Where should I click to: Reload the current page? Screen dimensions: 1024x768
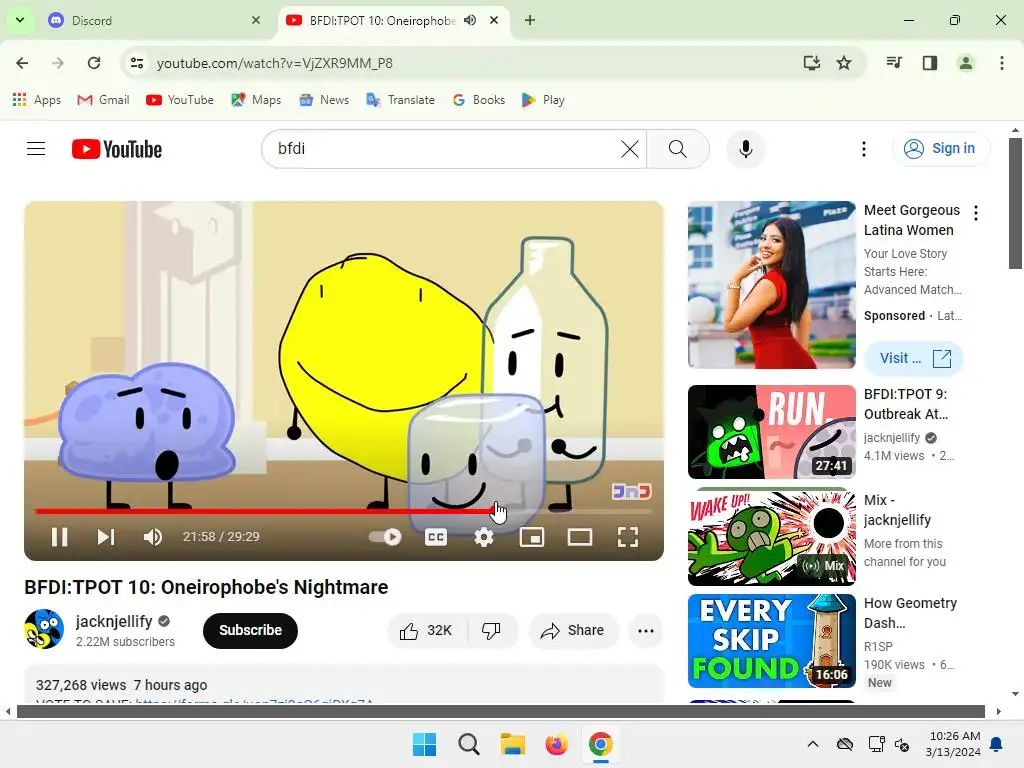pyautogui.click(x=94, y=63)
